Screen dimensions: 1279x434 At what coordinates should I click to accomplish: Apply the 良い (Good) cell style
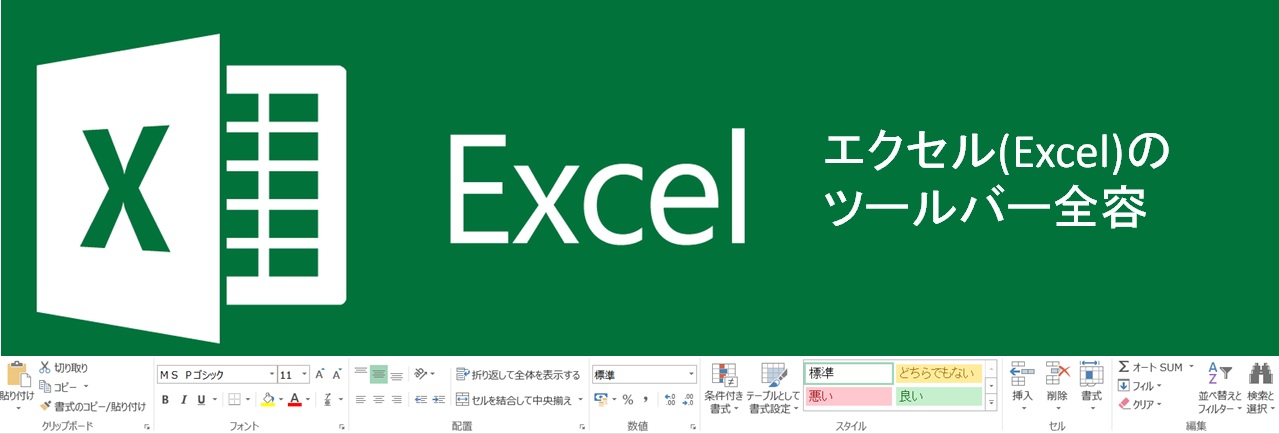pyautogui.click(x=939, y=396)
